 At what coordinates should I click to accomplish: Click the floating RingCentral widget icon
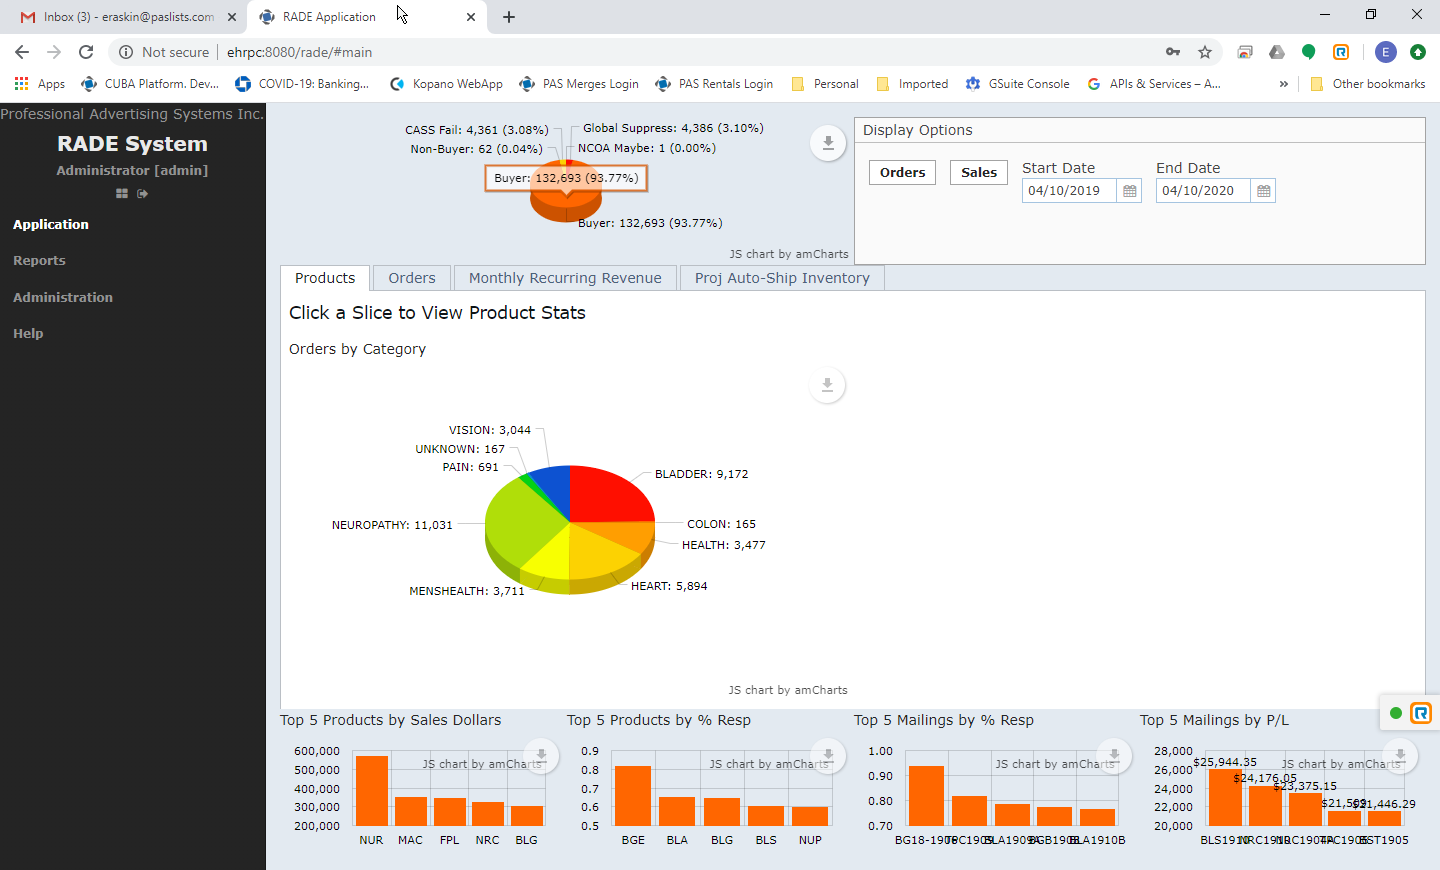click(x=1421, y=713)
